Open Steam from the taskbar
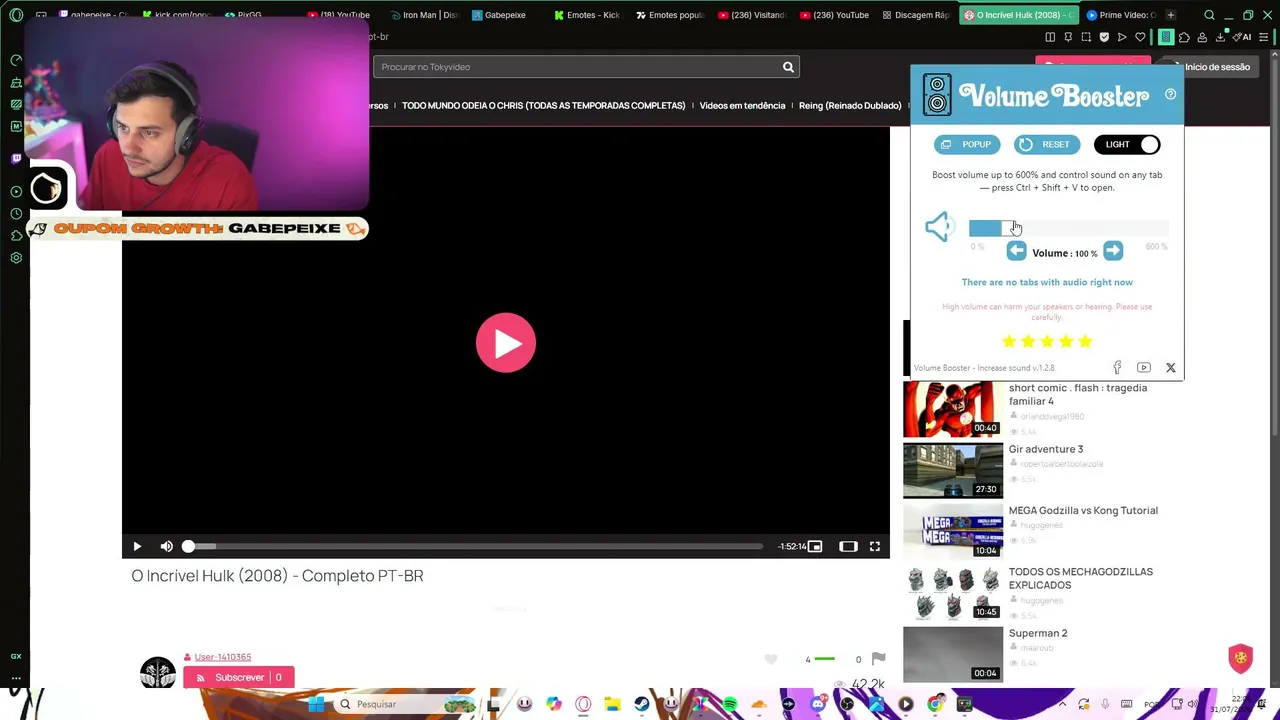1280x720 pixels. [642, 704]
